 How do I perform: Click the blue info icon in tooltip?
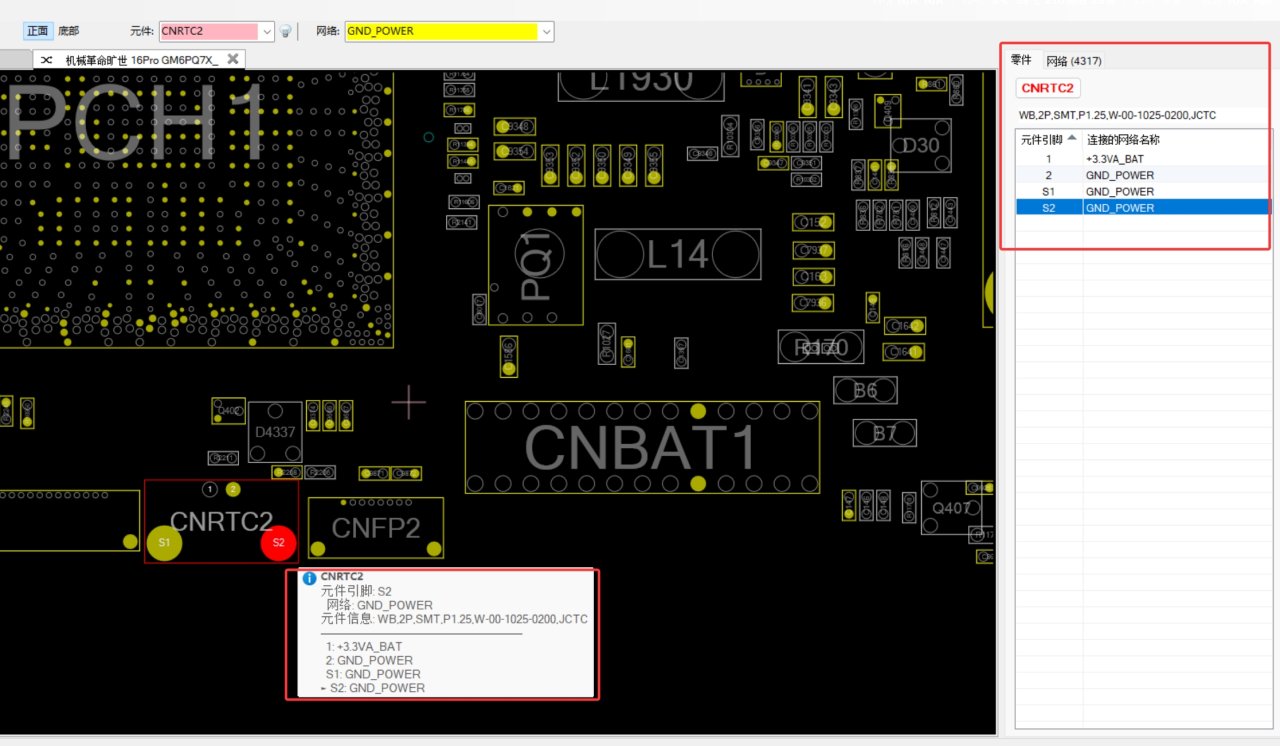309,578
